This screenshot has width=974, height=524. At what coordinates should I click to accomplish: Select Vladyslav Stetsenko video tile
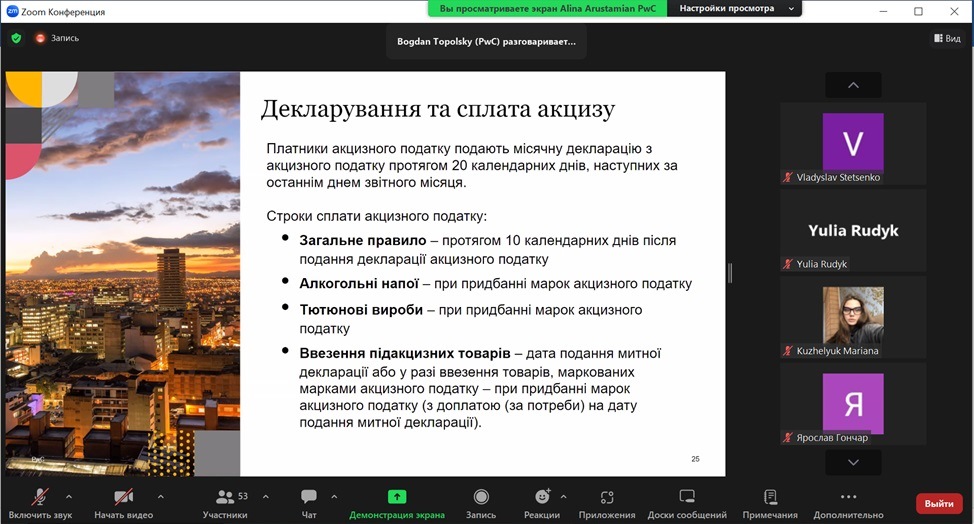click(x=853, y=143)
